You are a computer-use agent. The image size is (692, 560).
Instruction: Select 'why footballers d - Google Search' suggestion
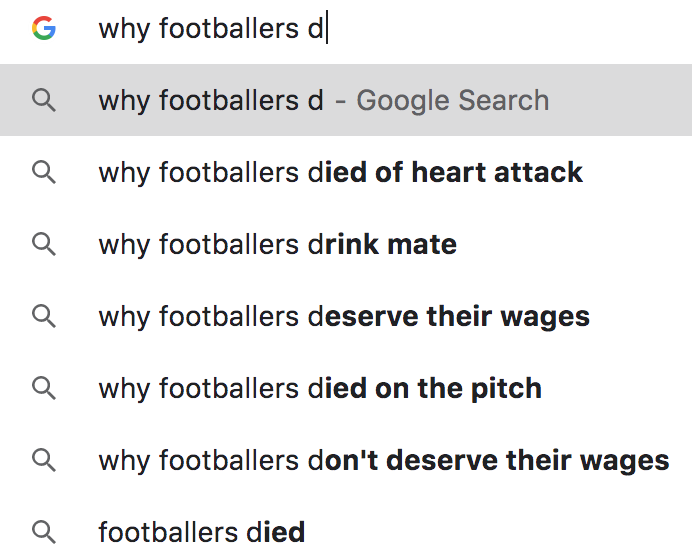coord(346,100)
